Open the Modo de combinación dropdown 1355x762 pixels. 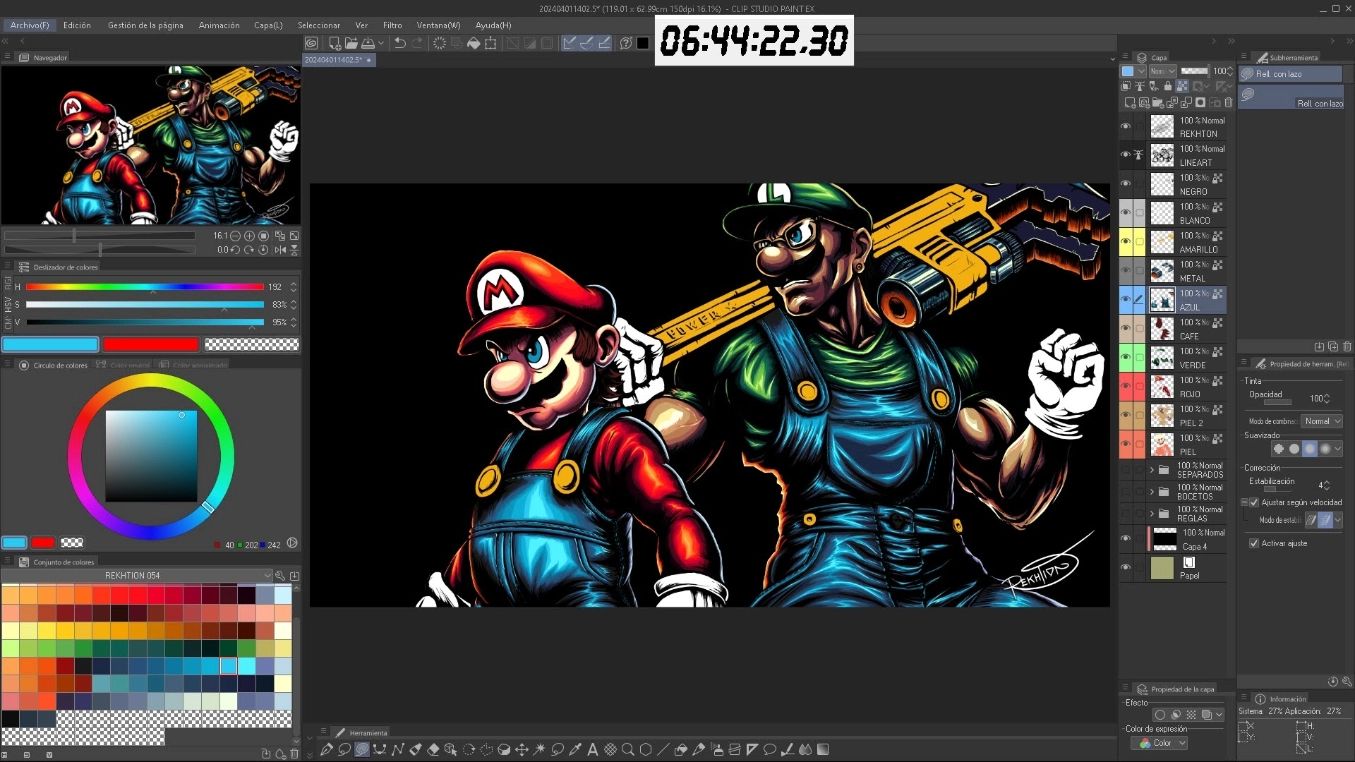[1322, 421]
